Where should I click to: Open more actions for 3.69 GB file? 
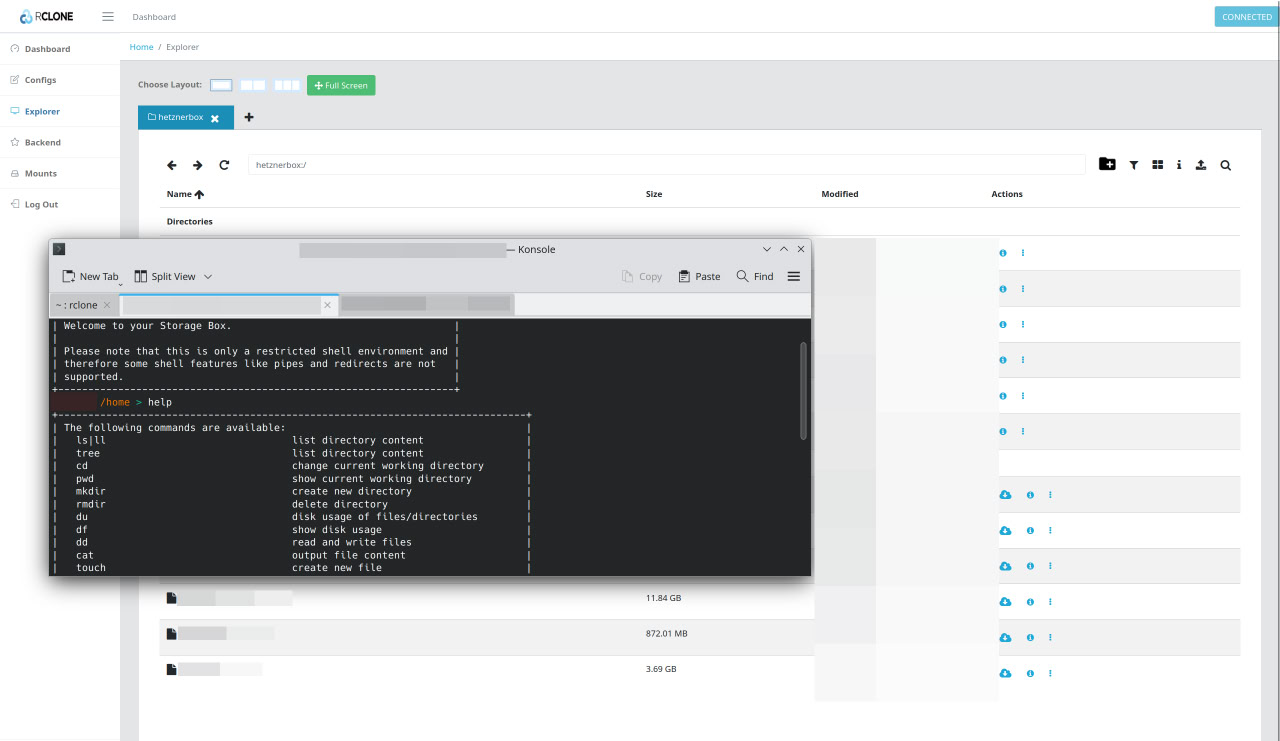coord(1050,674)
